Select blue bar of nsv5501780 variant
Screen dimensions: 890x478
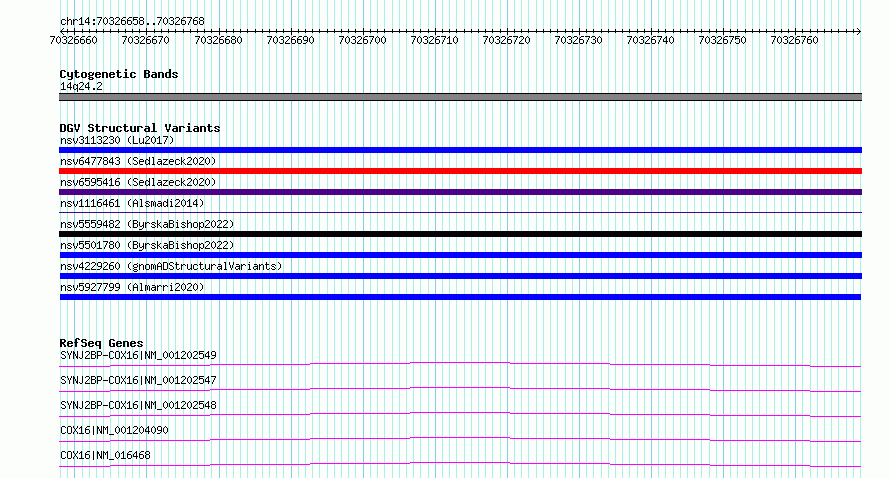(460, 255)
